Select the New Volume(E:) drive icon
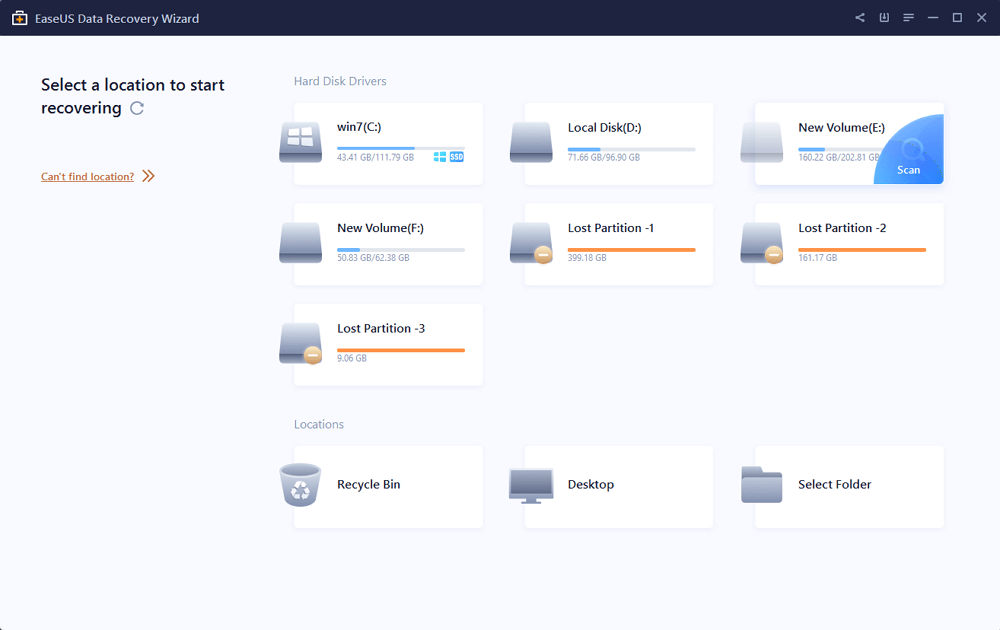 click(x=761, y=142)
